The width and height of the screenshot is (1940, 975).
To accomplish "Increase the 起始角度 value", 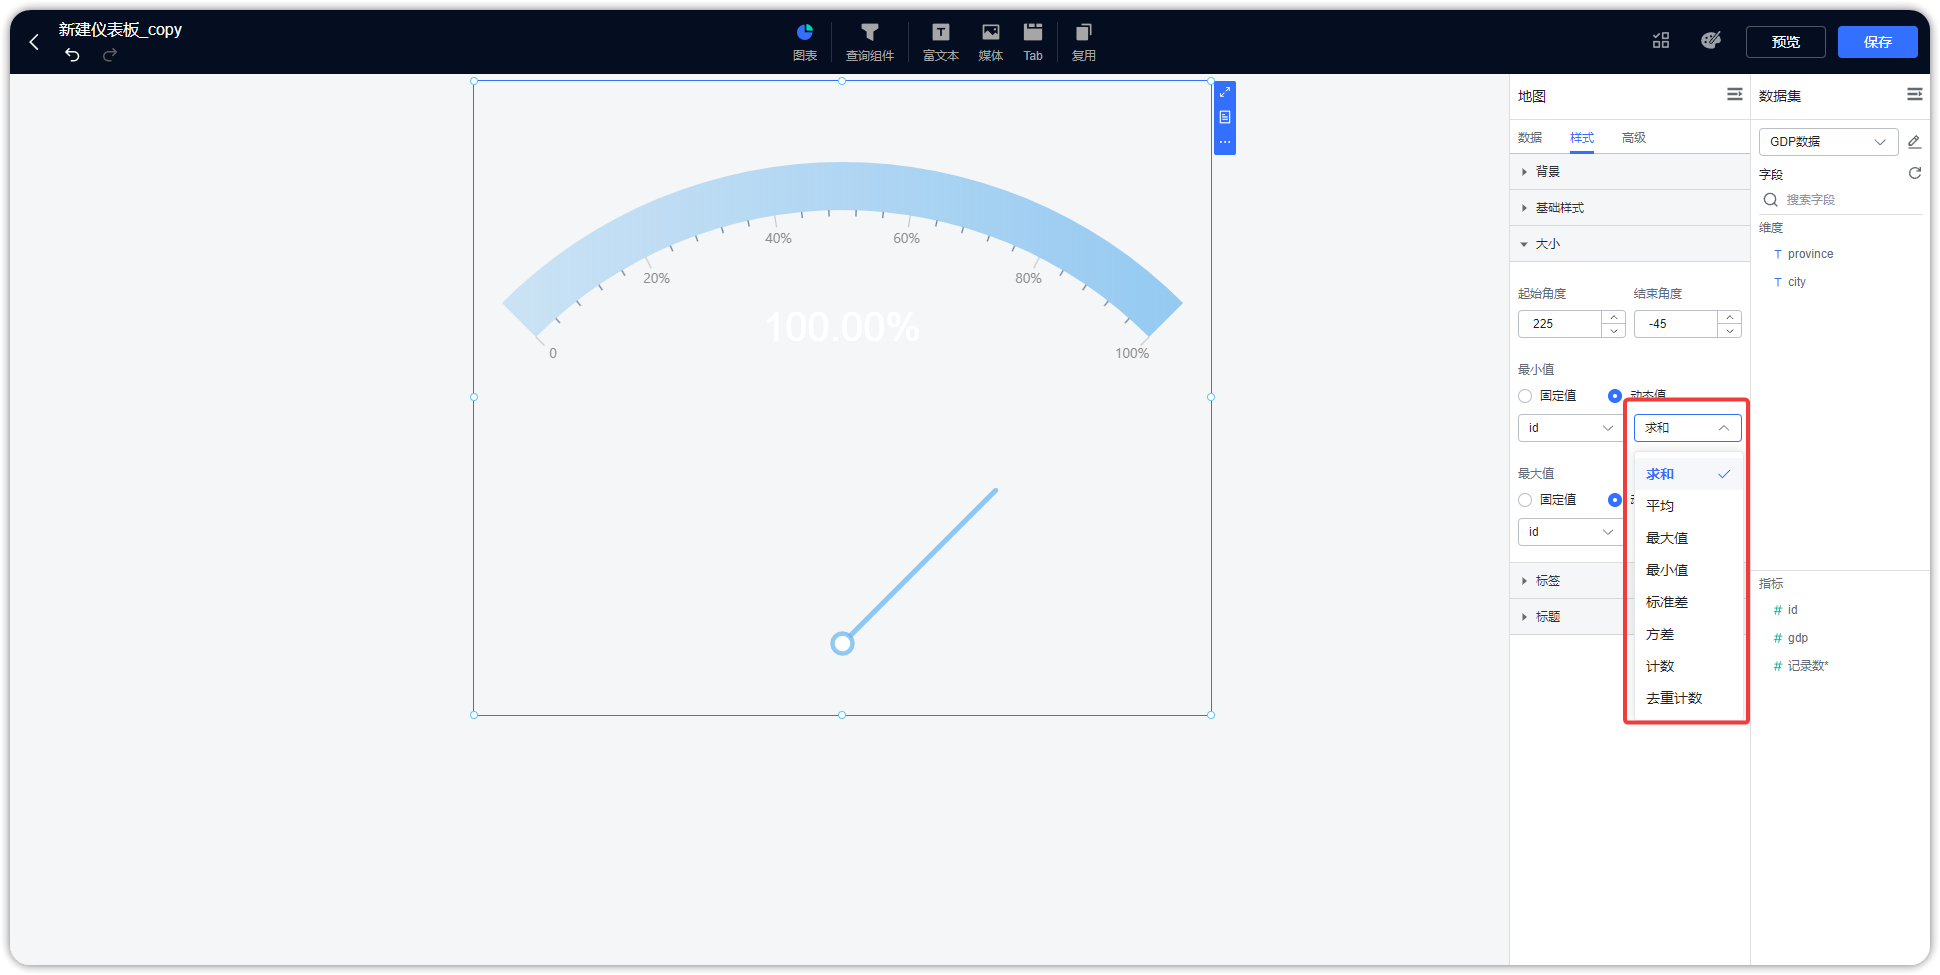I will (x=1614, y=317).
